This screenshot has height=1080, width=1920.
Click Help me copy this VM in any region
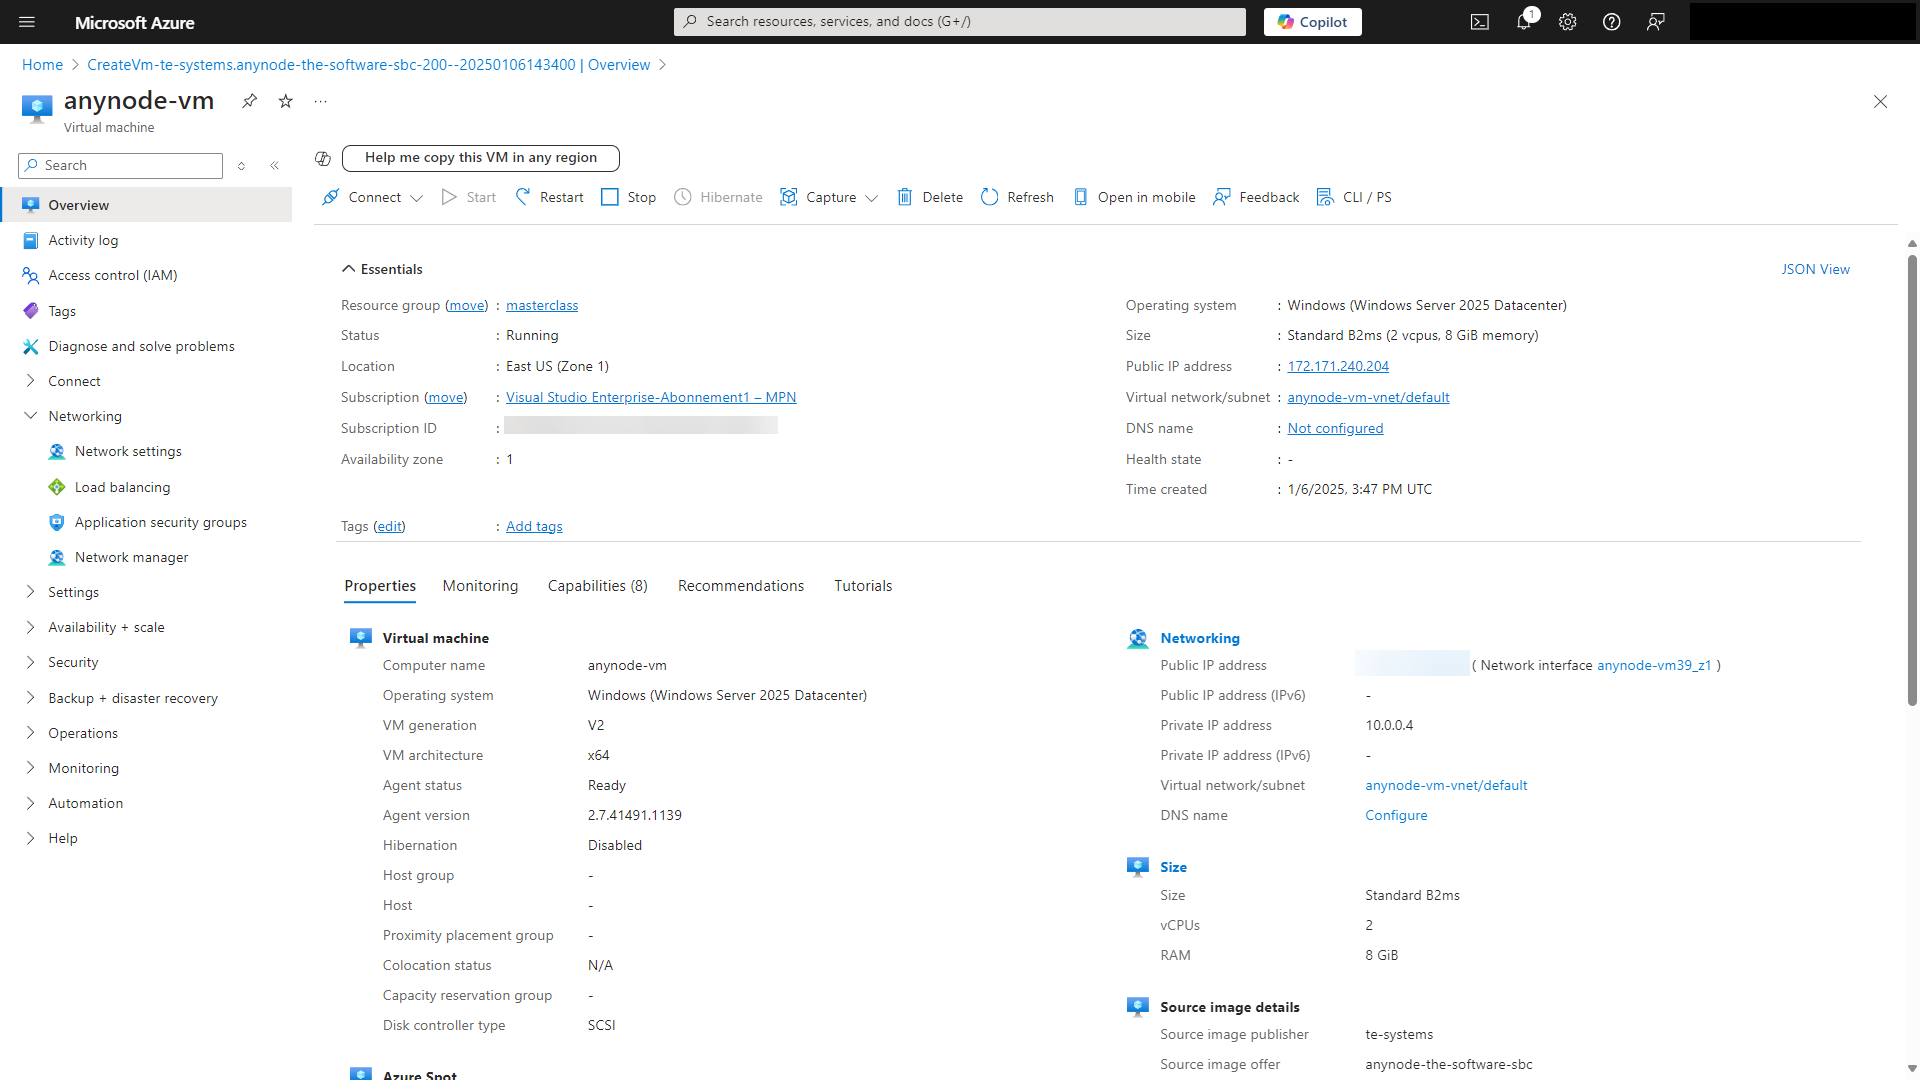481,158
